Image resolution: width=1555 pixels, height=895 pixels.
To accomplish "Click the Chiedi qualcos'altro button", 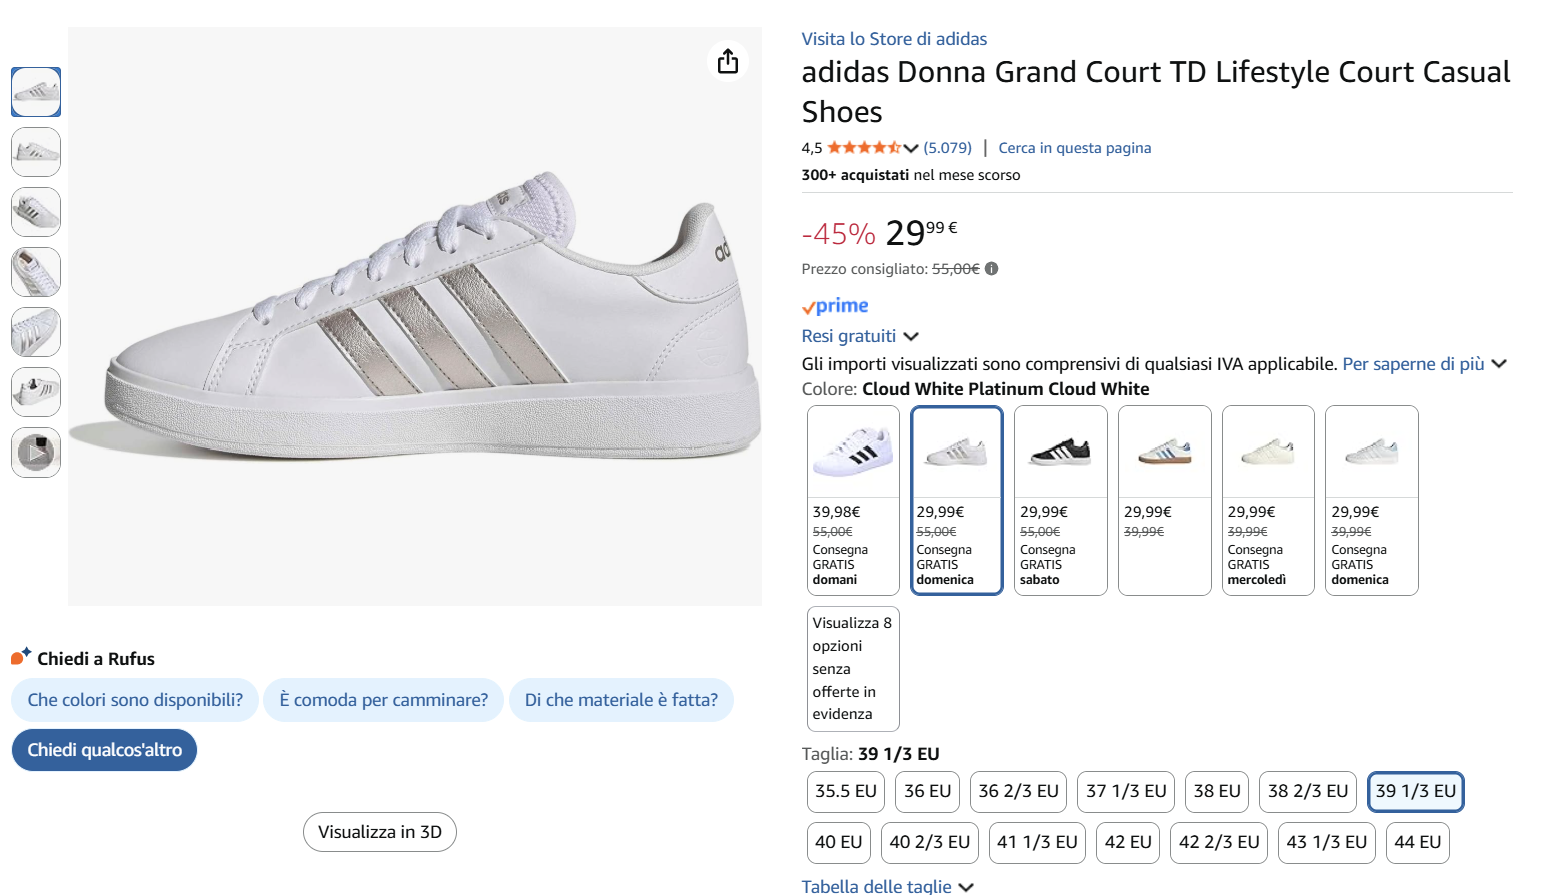I will (x=104, y=750).
